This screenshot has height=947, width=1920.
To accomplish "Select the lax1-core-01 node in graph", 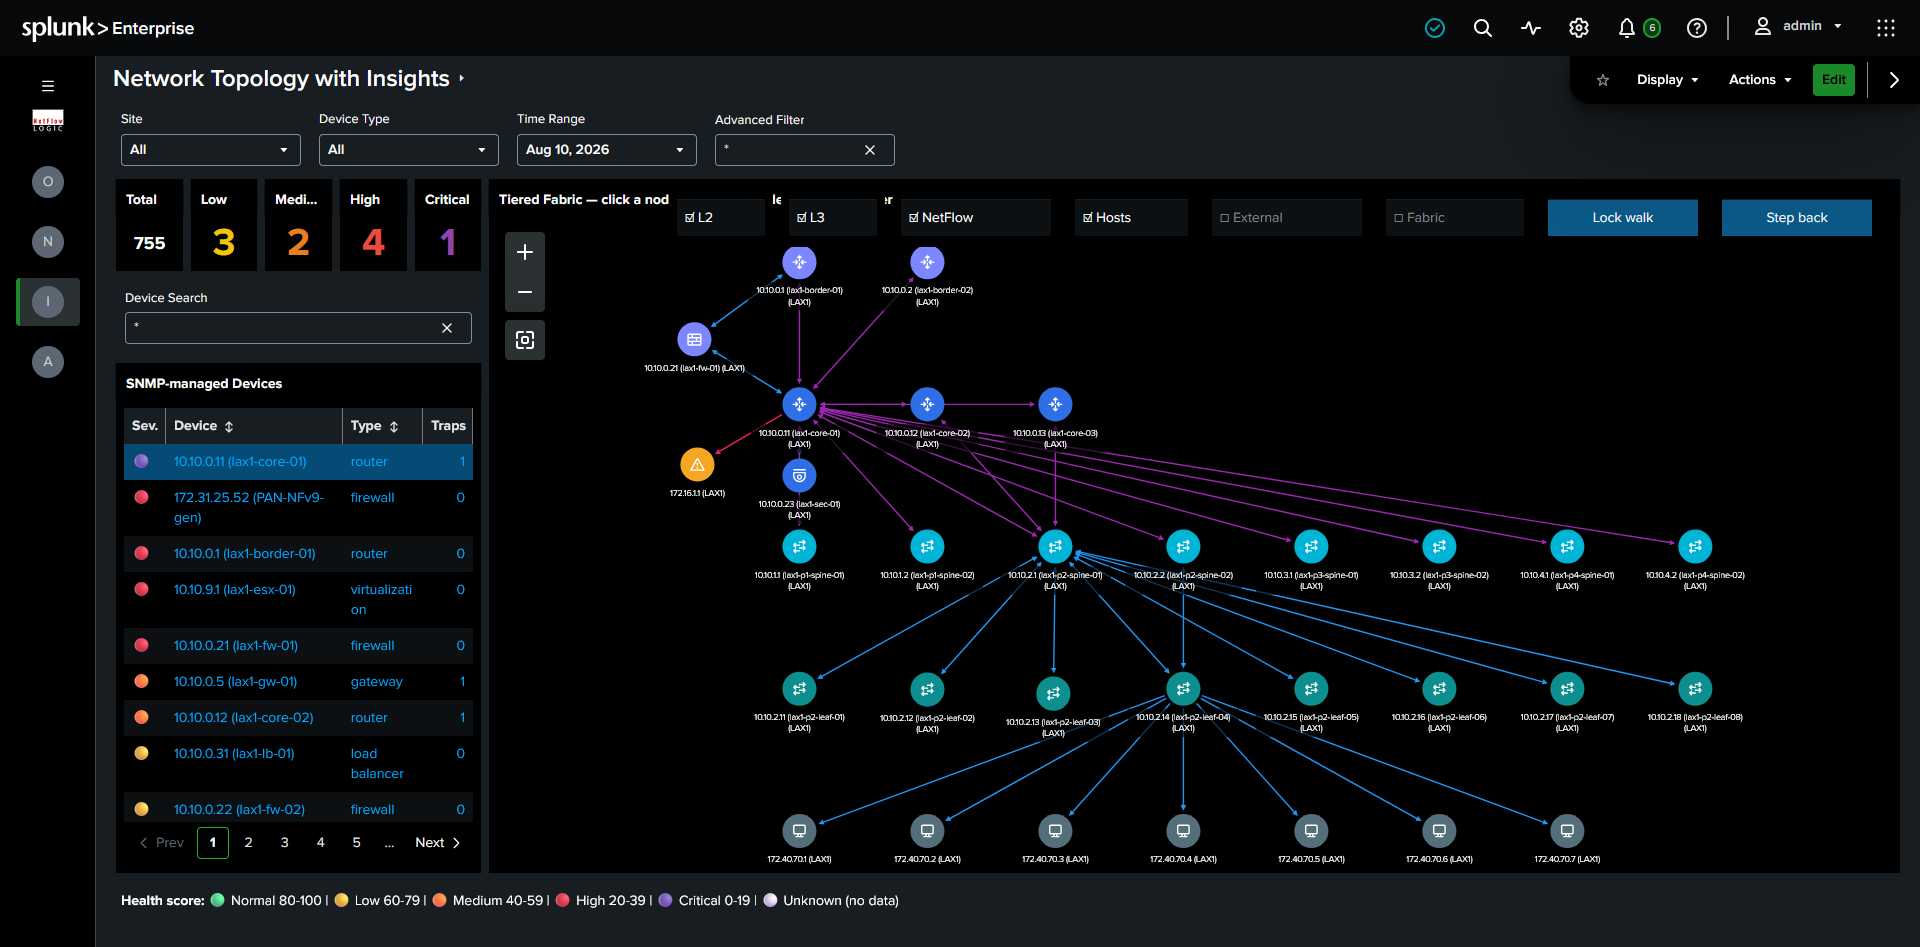I will tap(799, 405).
